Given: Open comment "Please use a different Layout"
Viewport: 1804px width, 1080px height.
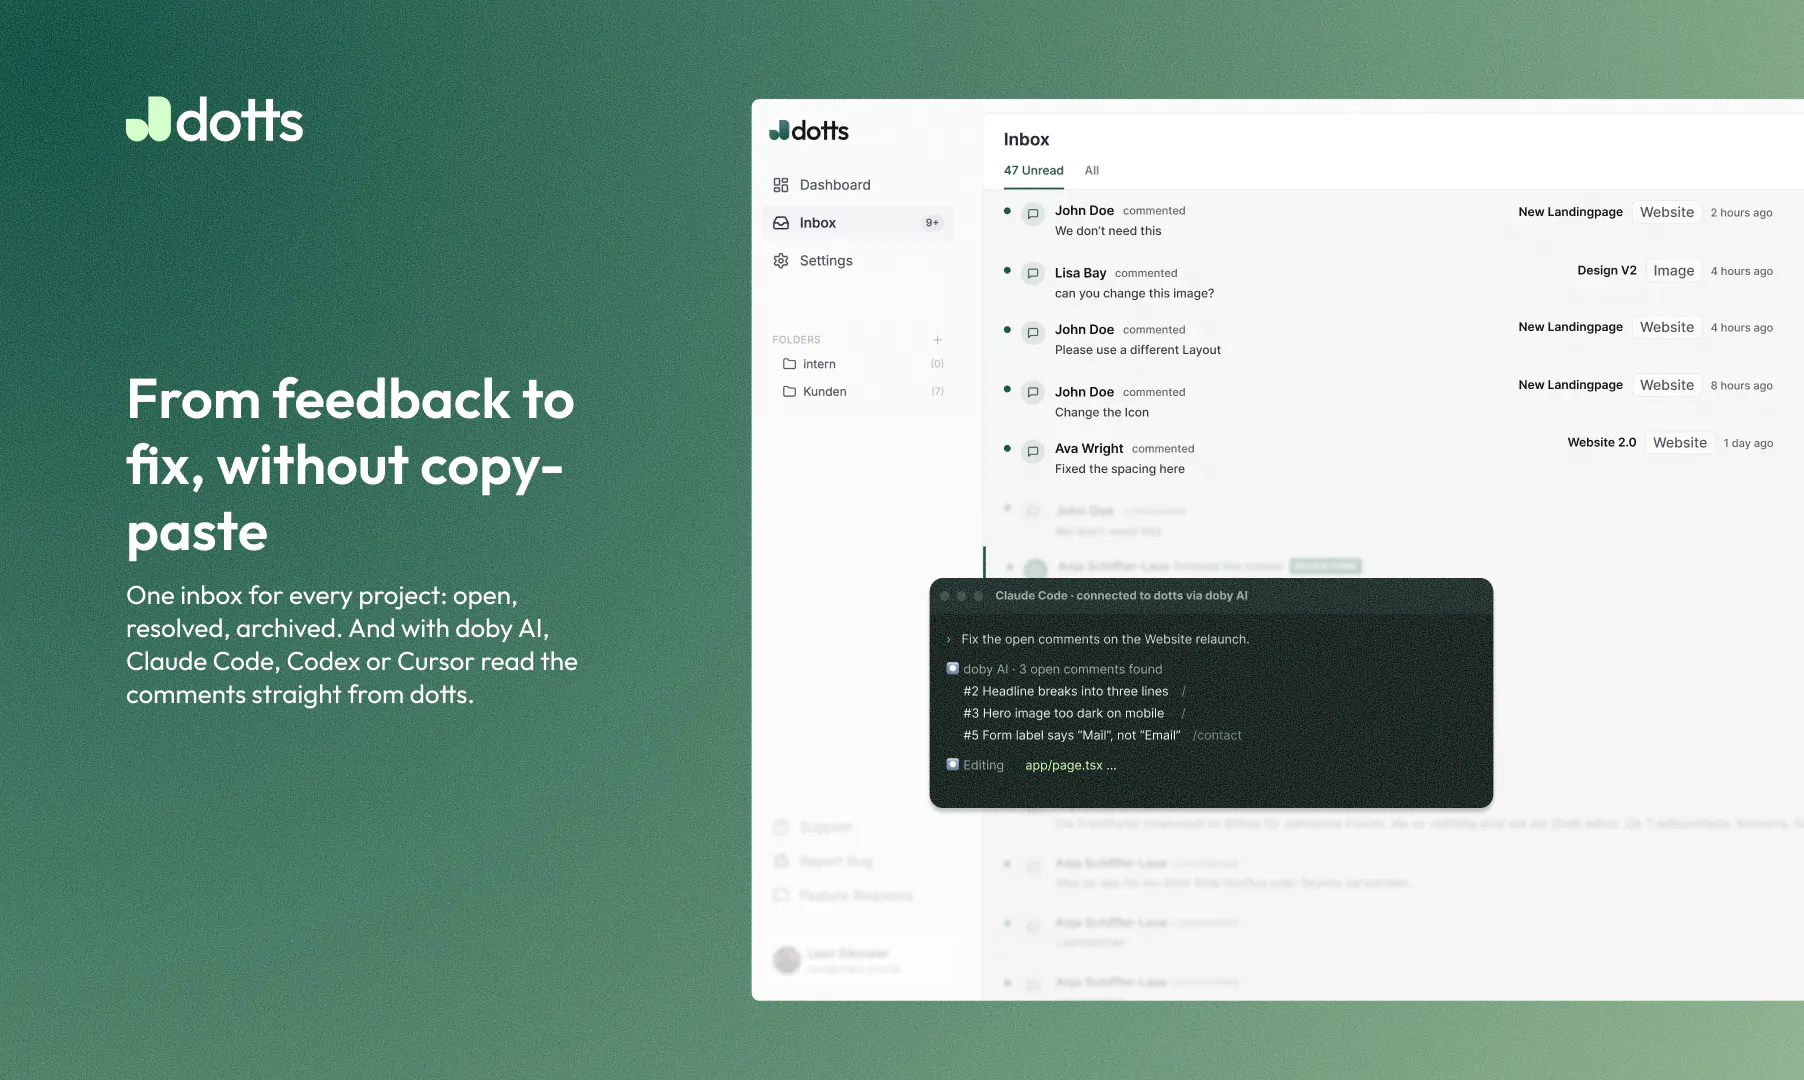Looking at the screenshot, I should (1137, 350).
